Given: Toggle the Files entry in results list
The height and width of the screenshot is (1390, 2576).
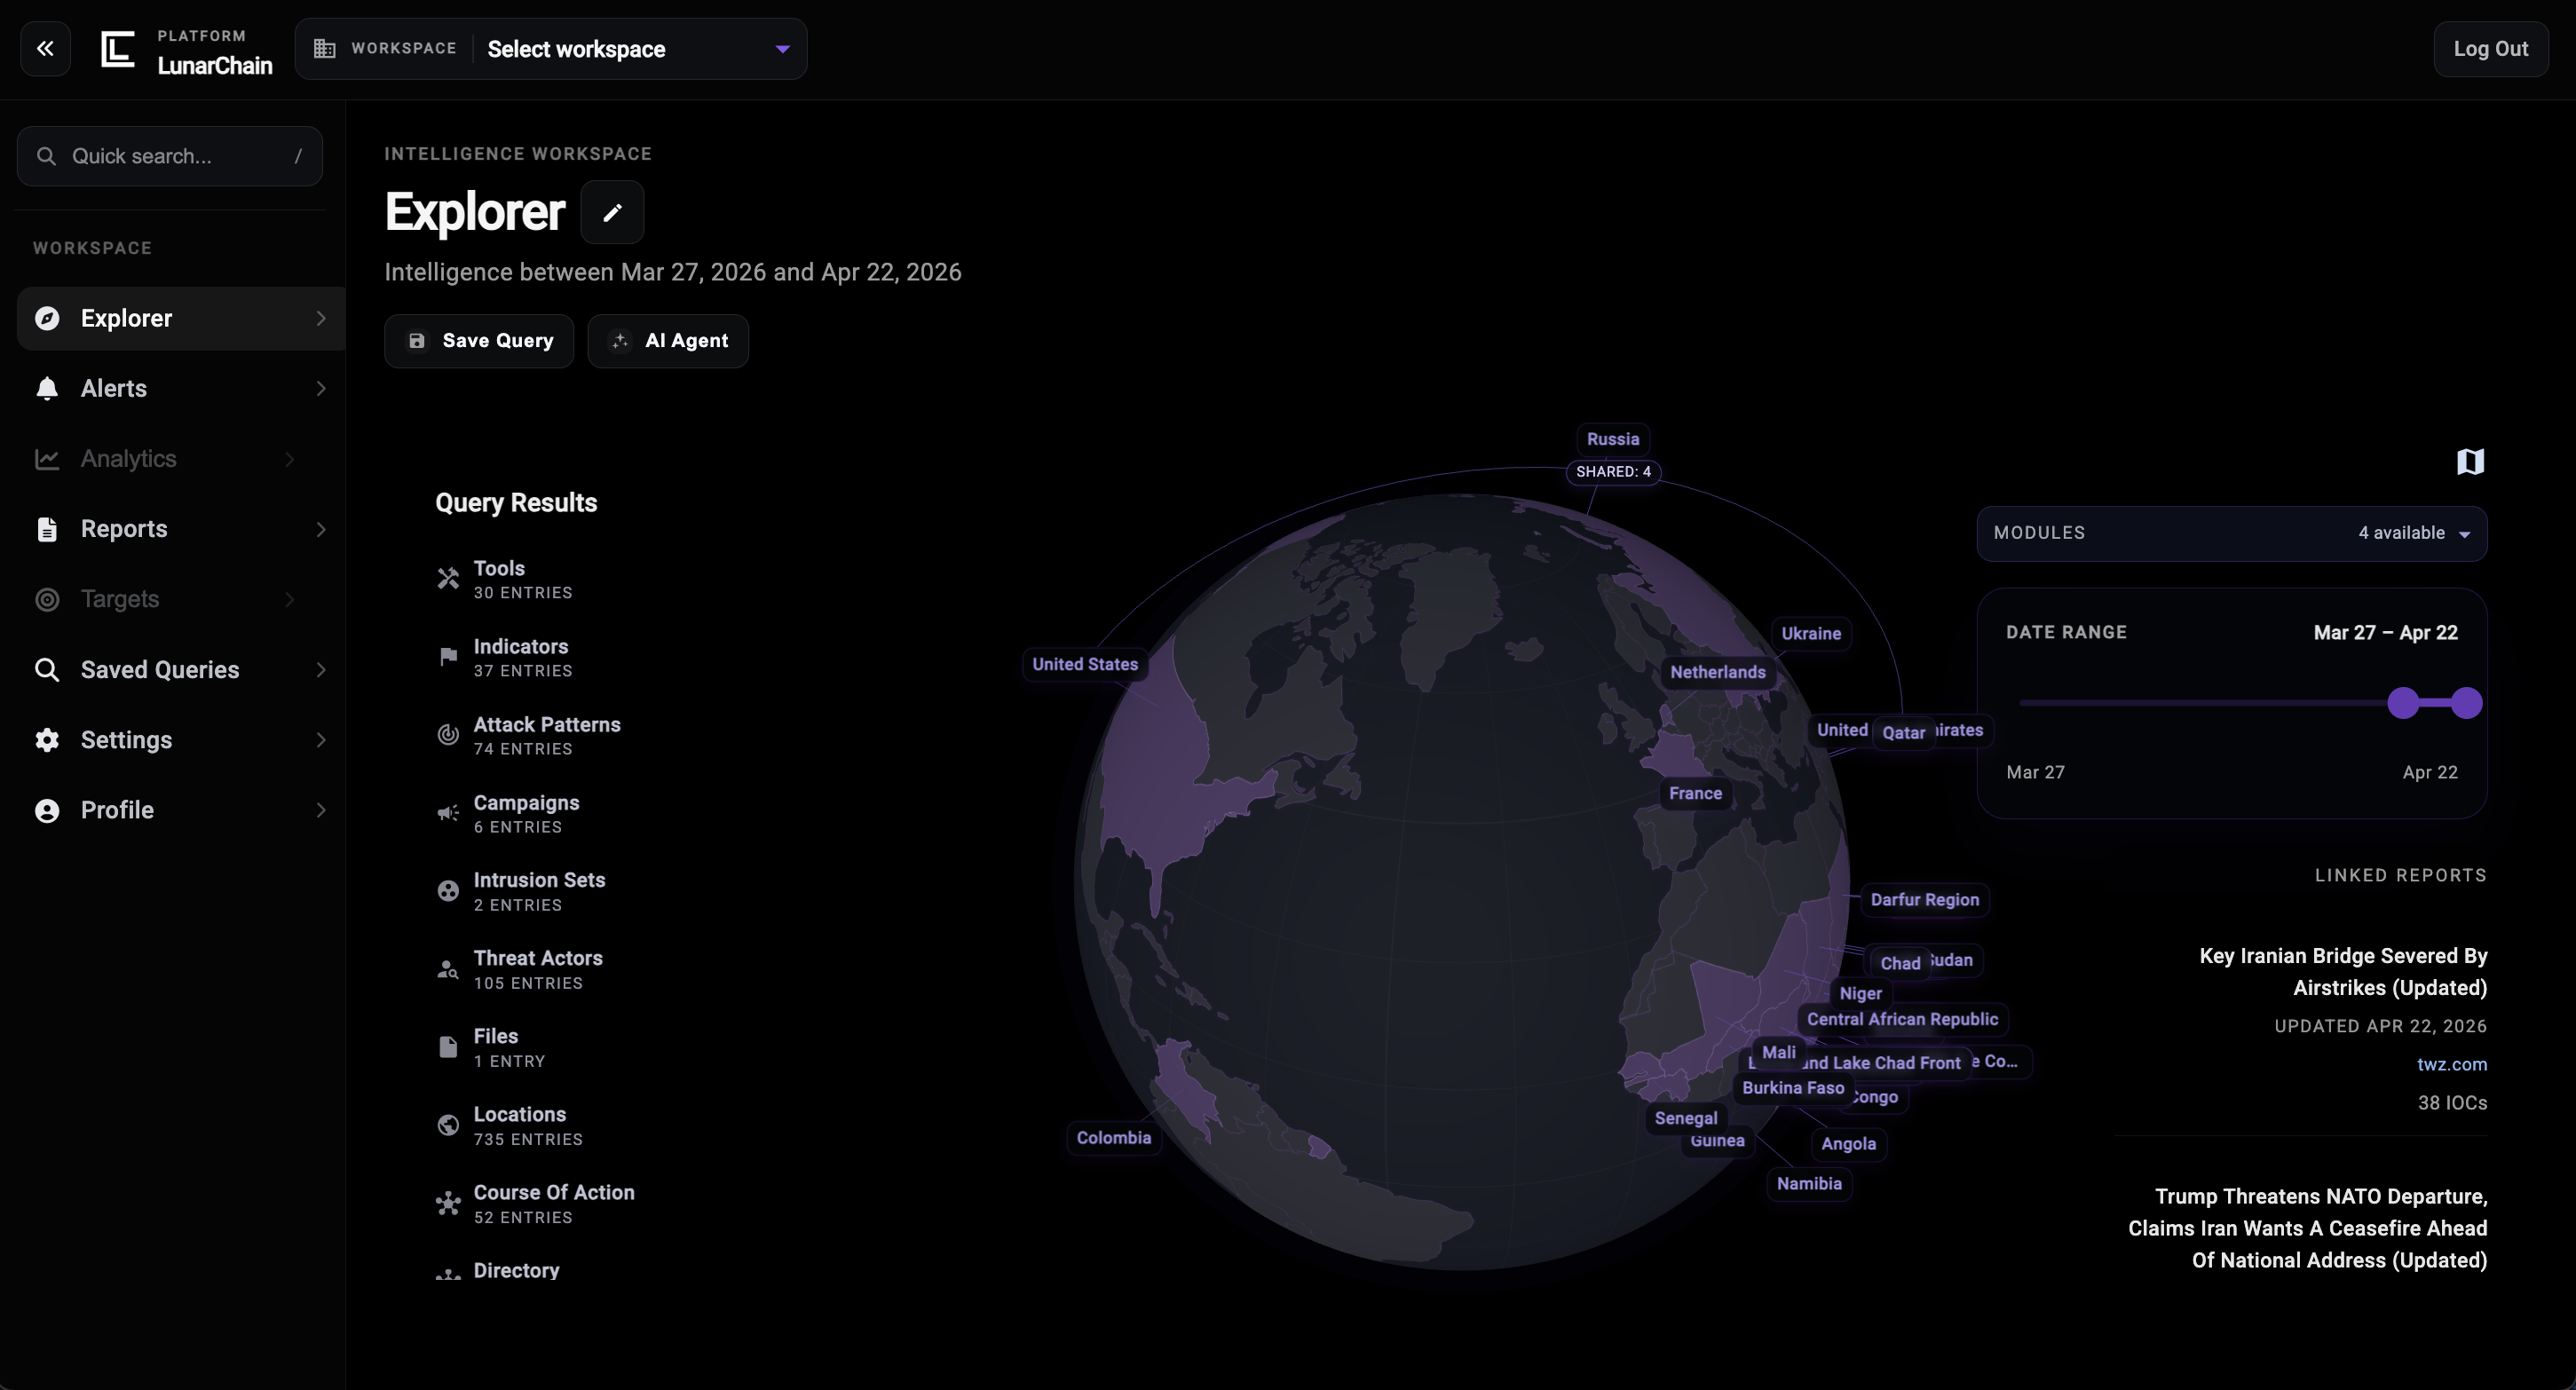Looking at the screenshot, I should pos(495,1046).
